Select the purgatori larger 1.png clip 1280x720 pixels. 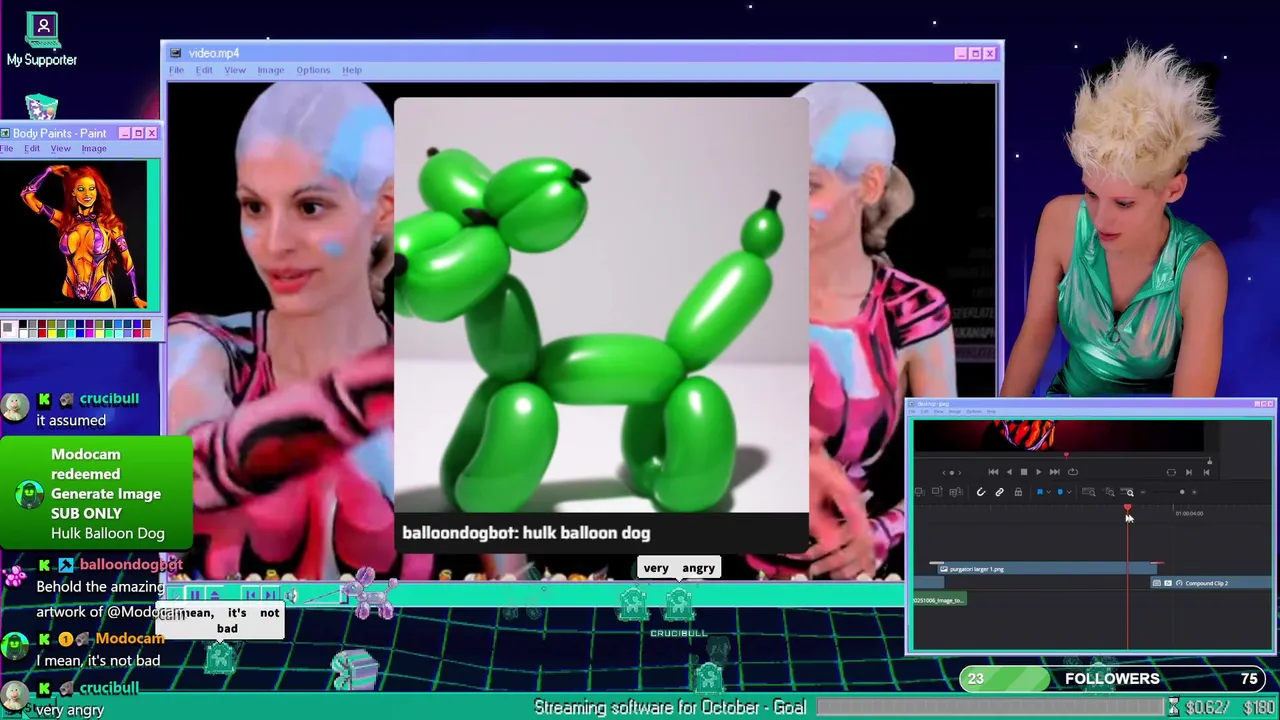1045,569
